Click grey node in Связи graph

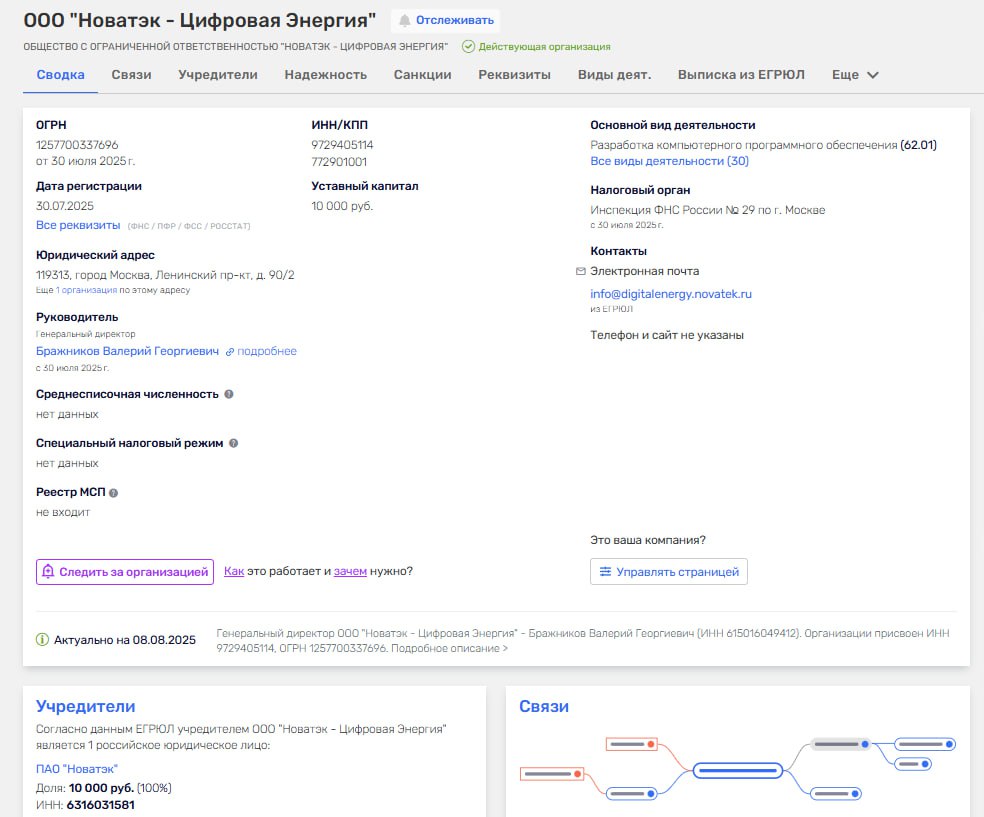click(x=840, y=744)
